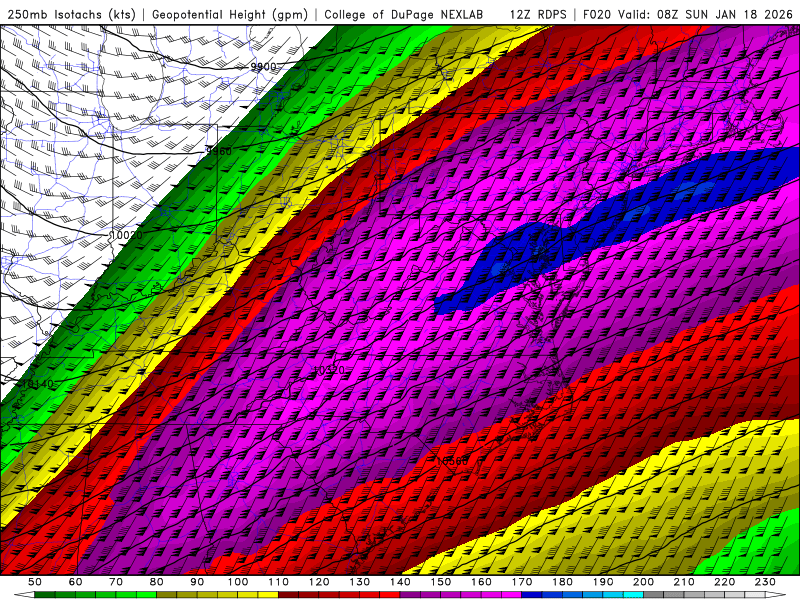Click the '12Z RDPS' model run label
This screenshot has height=600, width=800.
click(538, 14)
